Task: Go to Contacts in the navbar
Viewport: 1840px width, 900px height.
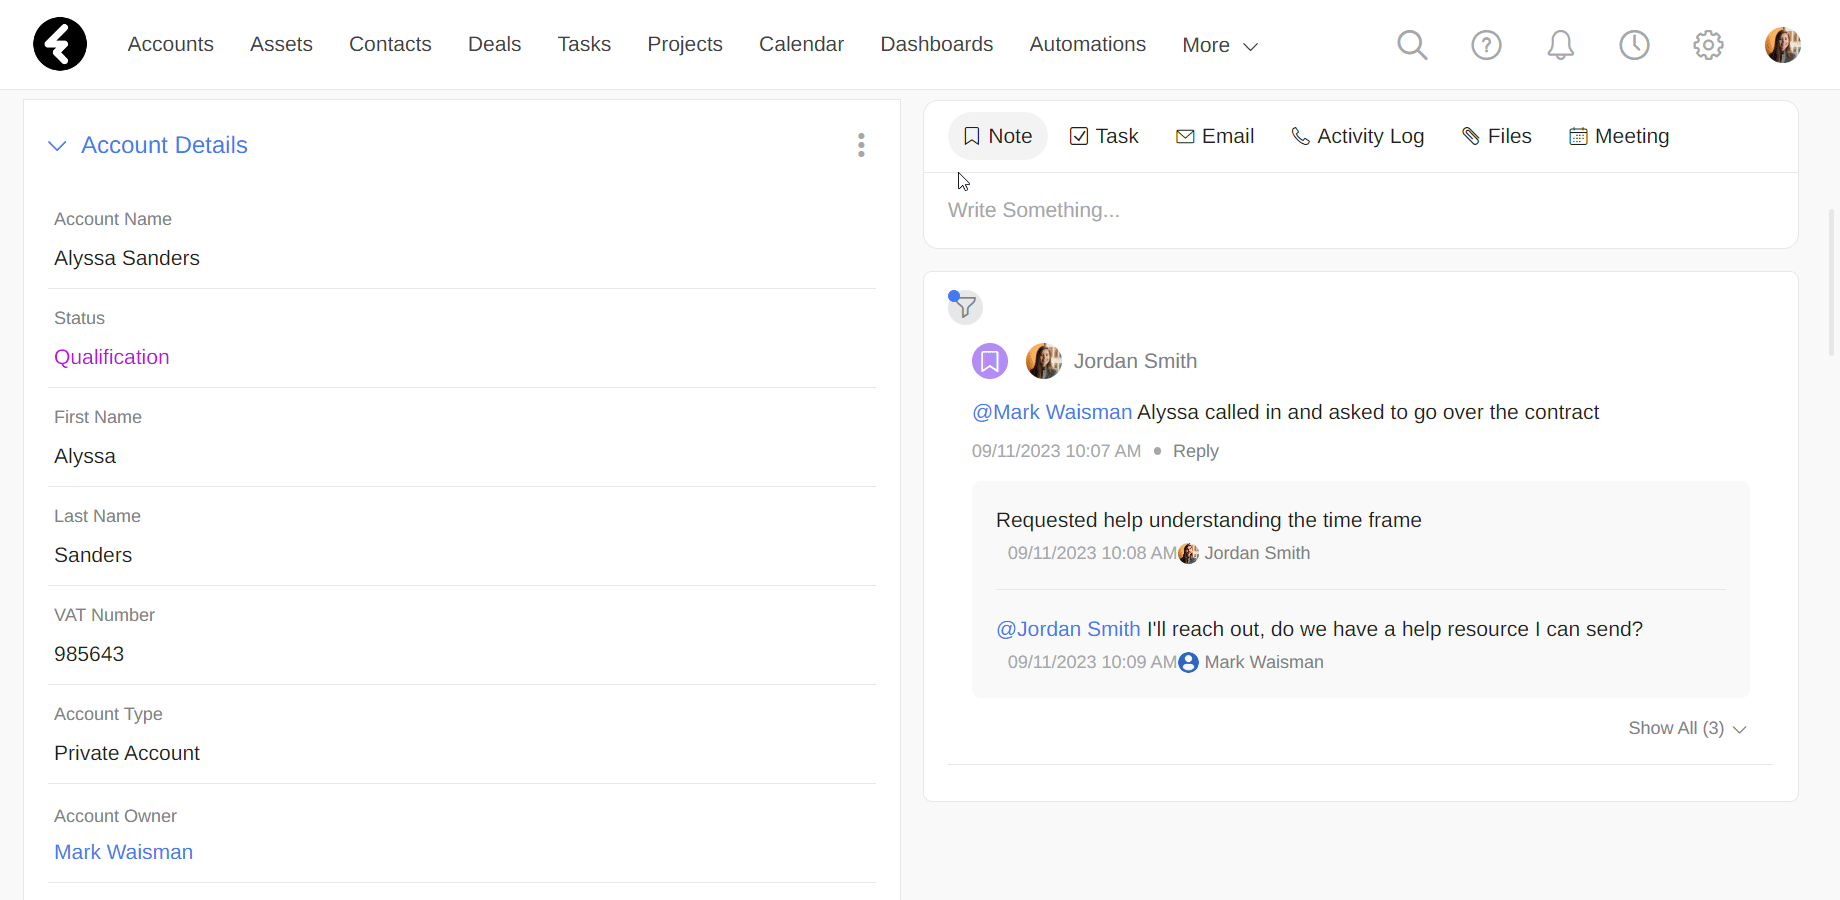Action: tap(390, 44)
